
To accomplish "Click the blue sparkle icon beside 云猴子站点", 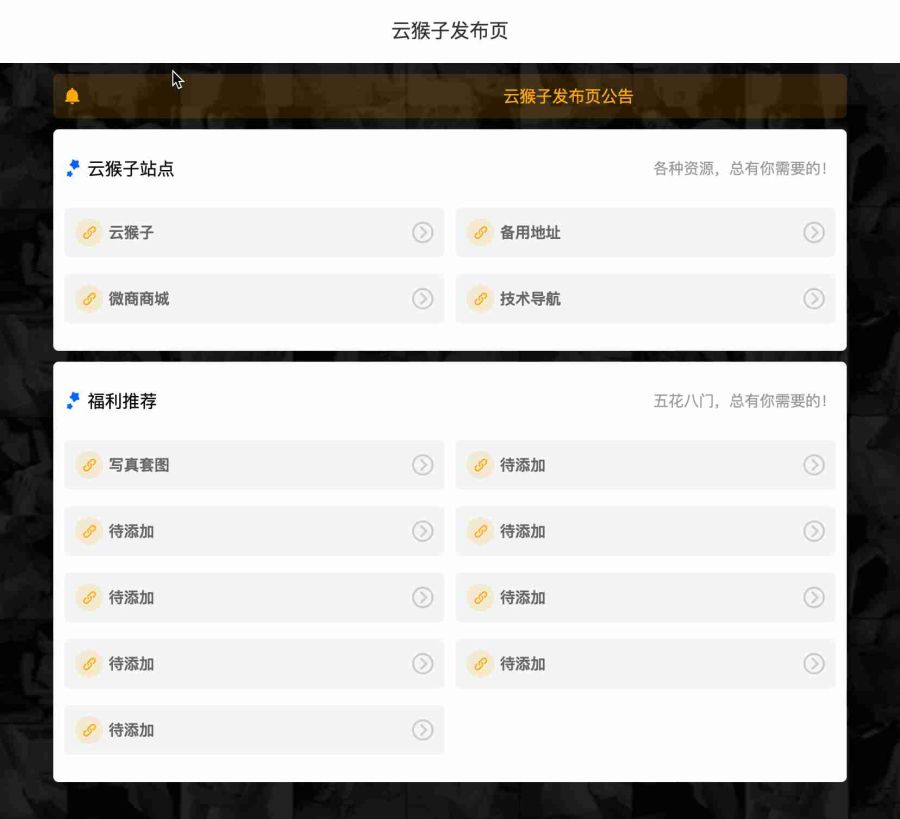I will click(71, 169).
